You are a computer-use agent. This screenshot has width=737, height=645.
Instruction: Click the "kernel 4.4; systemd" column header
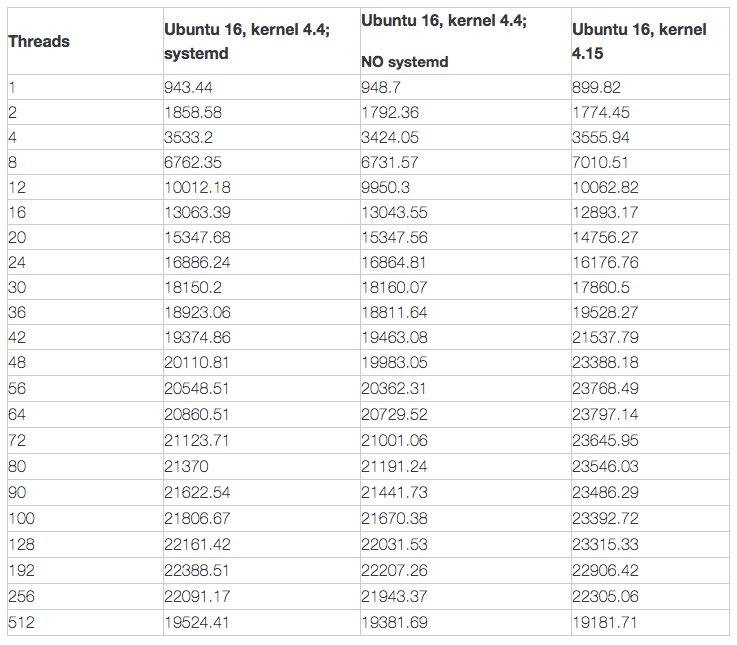[x=246, y=41]
